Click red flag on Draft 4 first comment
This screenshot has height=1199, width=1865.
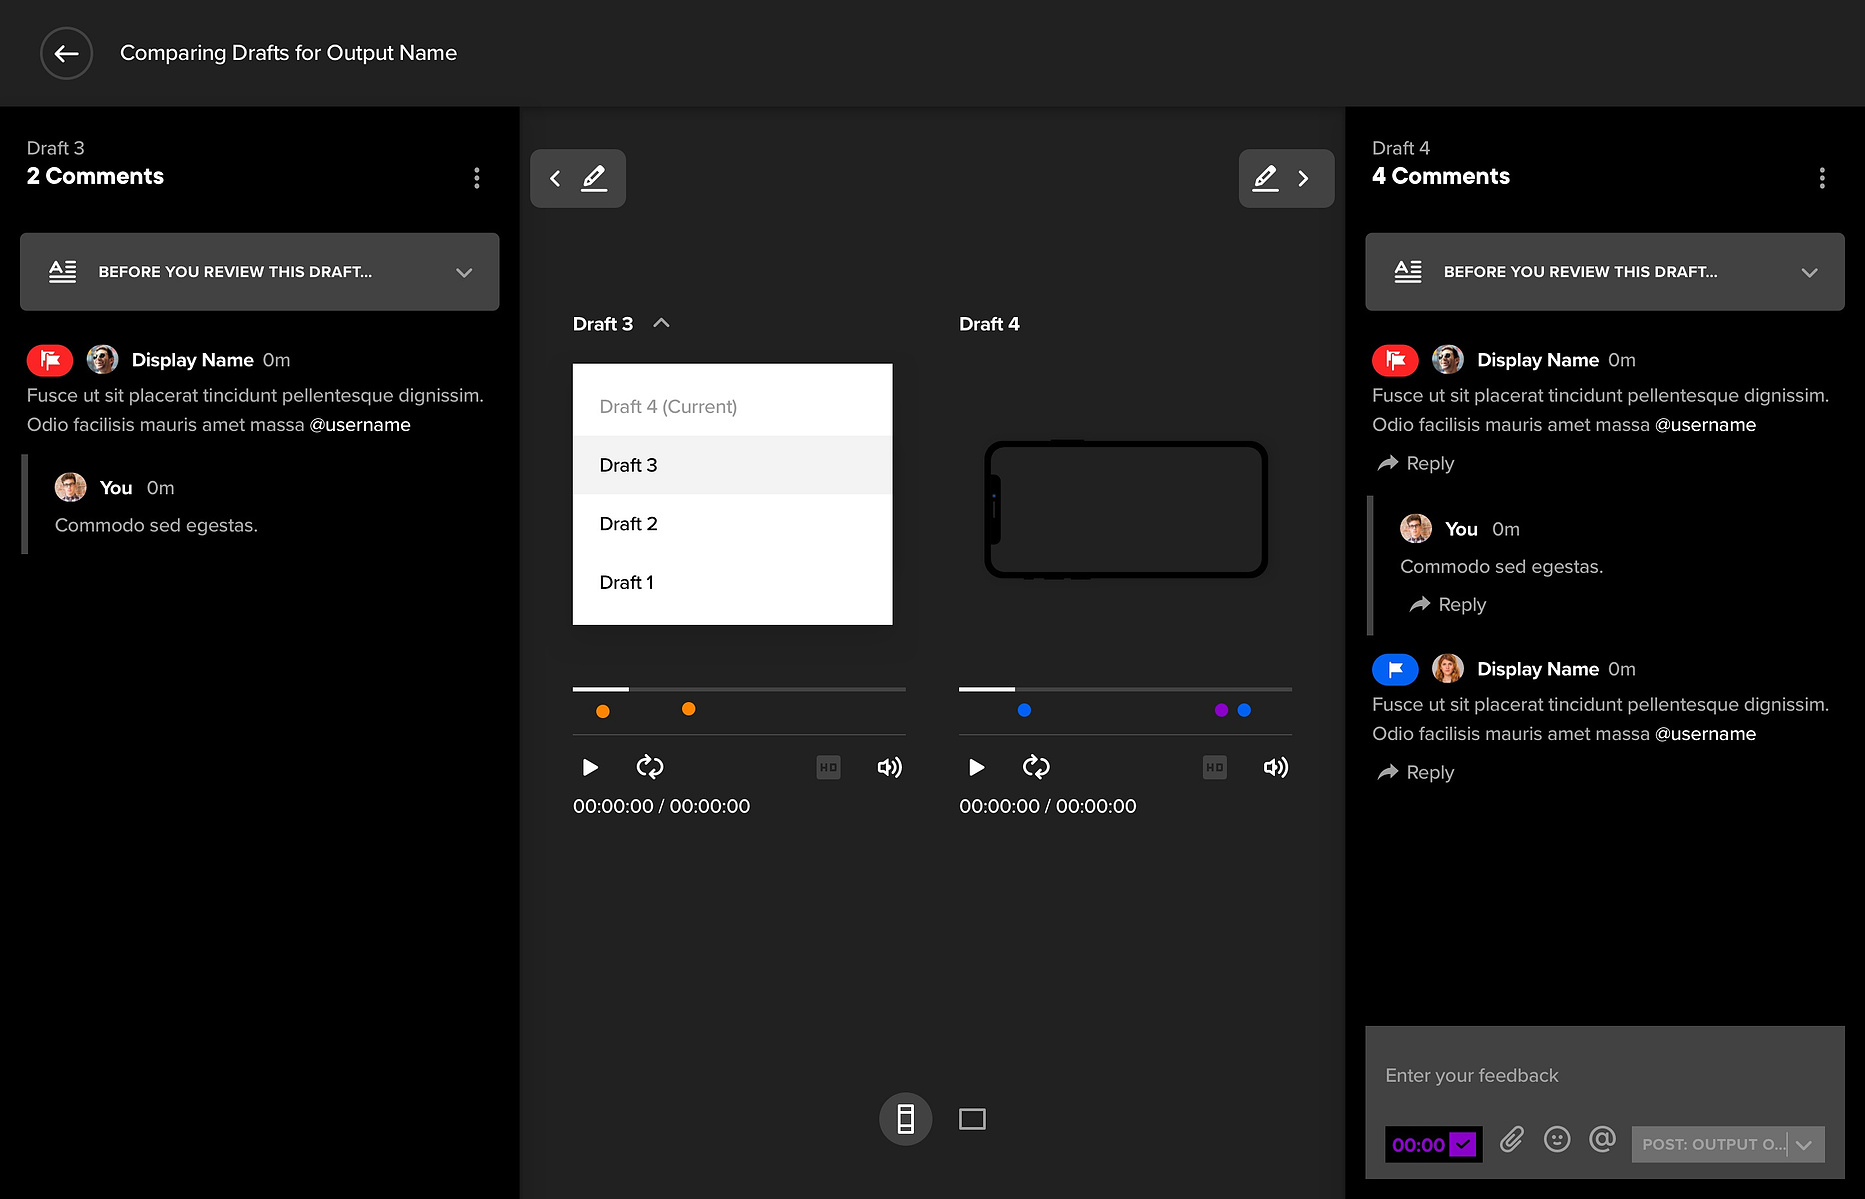[x=1395, y=360]
